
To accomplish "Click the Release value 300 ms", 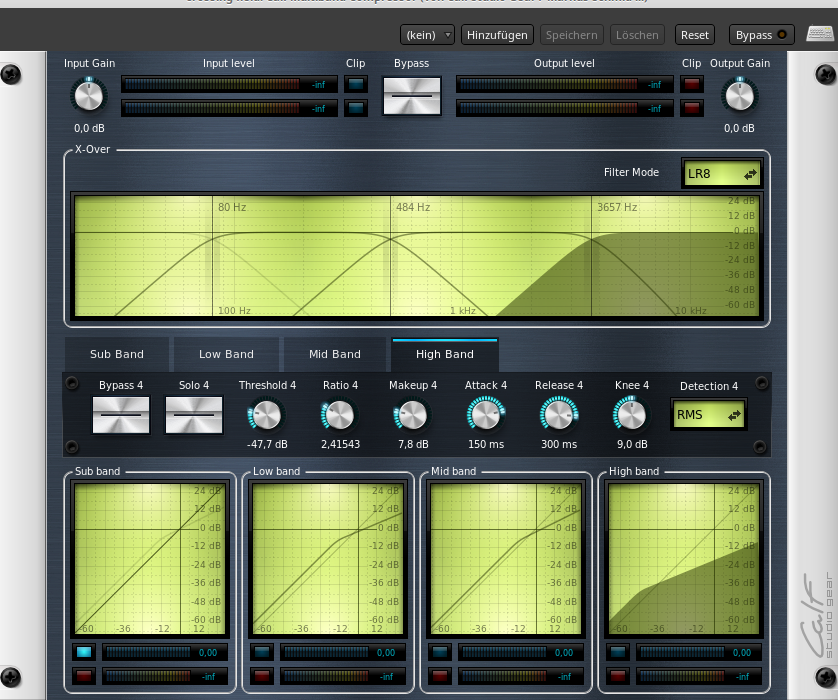I will [559, 444].
